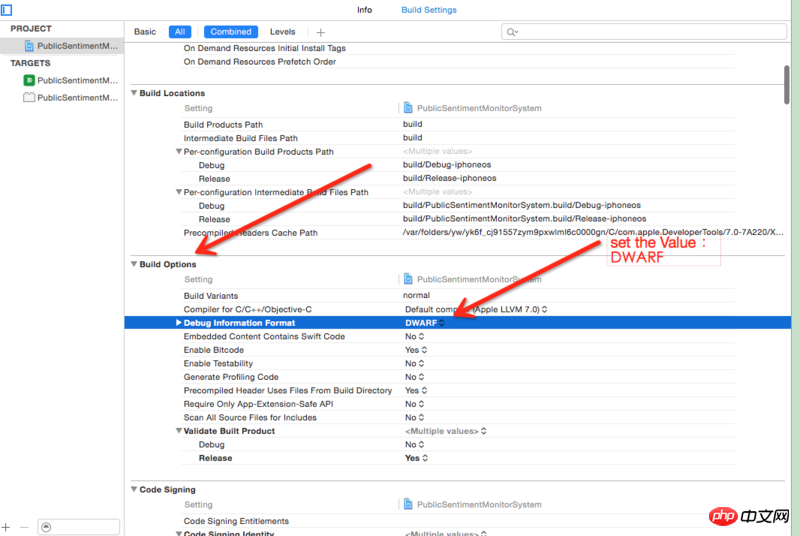Open the DWARF value dropdown
The image size is (800, 536).
[424, 323]
